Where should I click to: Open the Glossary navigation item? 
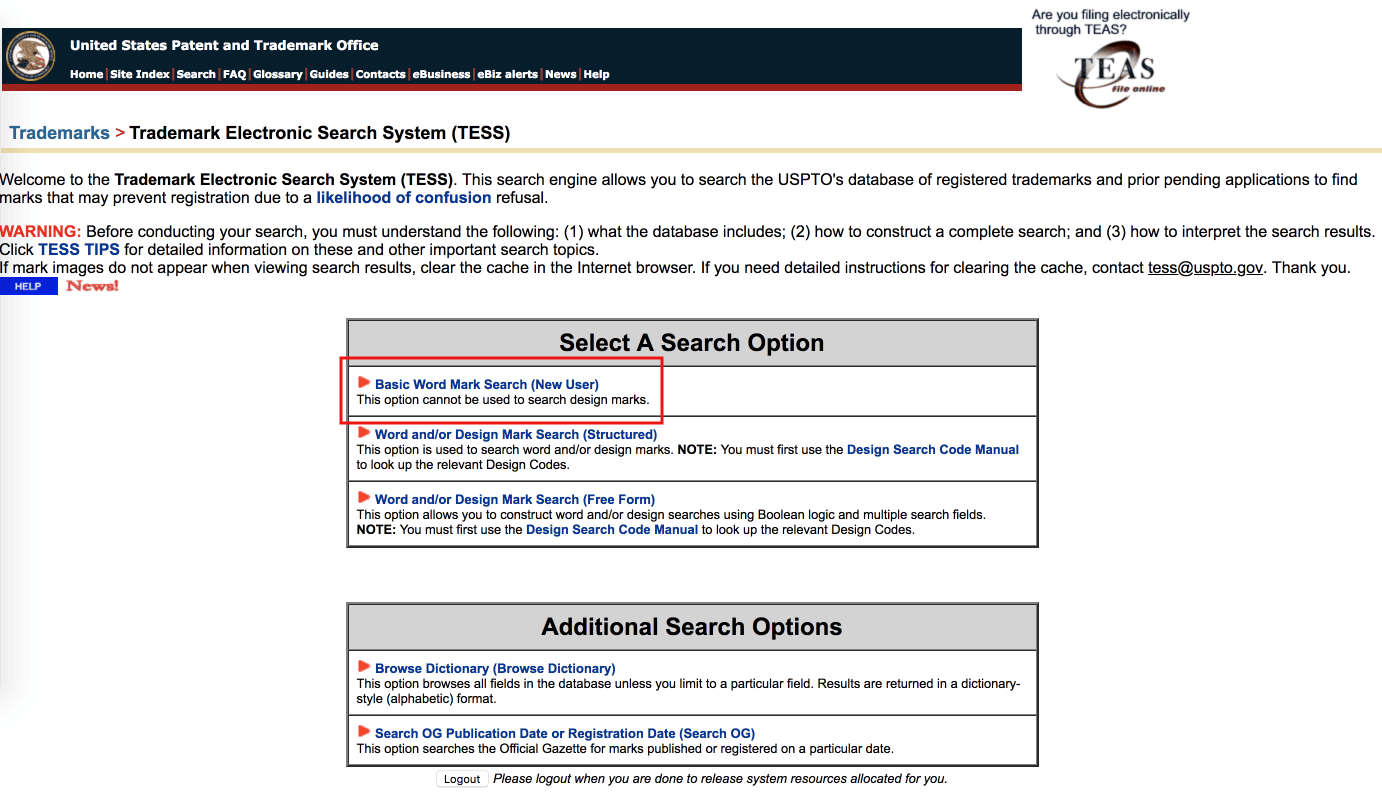point(277,74)
